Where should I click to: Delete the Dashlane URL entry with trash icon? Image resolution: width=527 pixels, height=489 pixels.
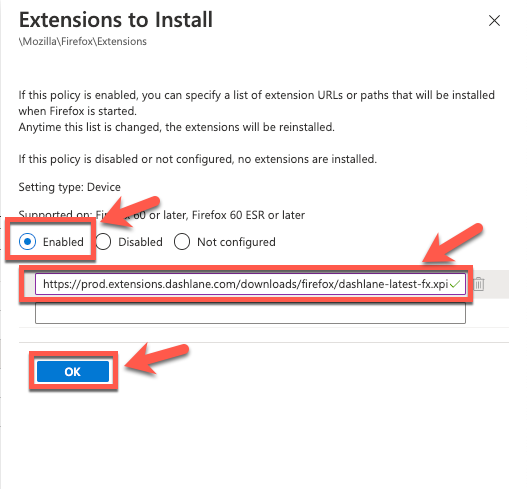click(x=479, y=284)
